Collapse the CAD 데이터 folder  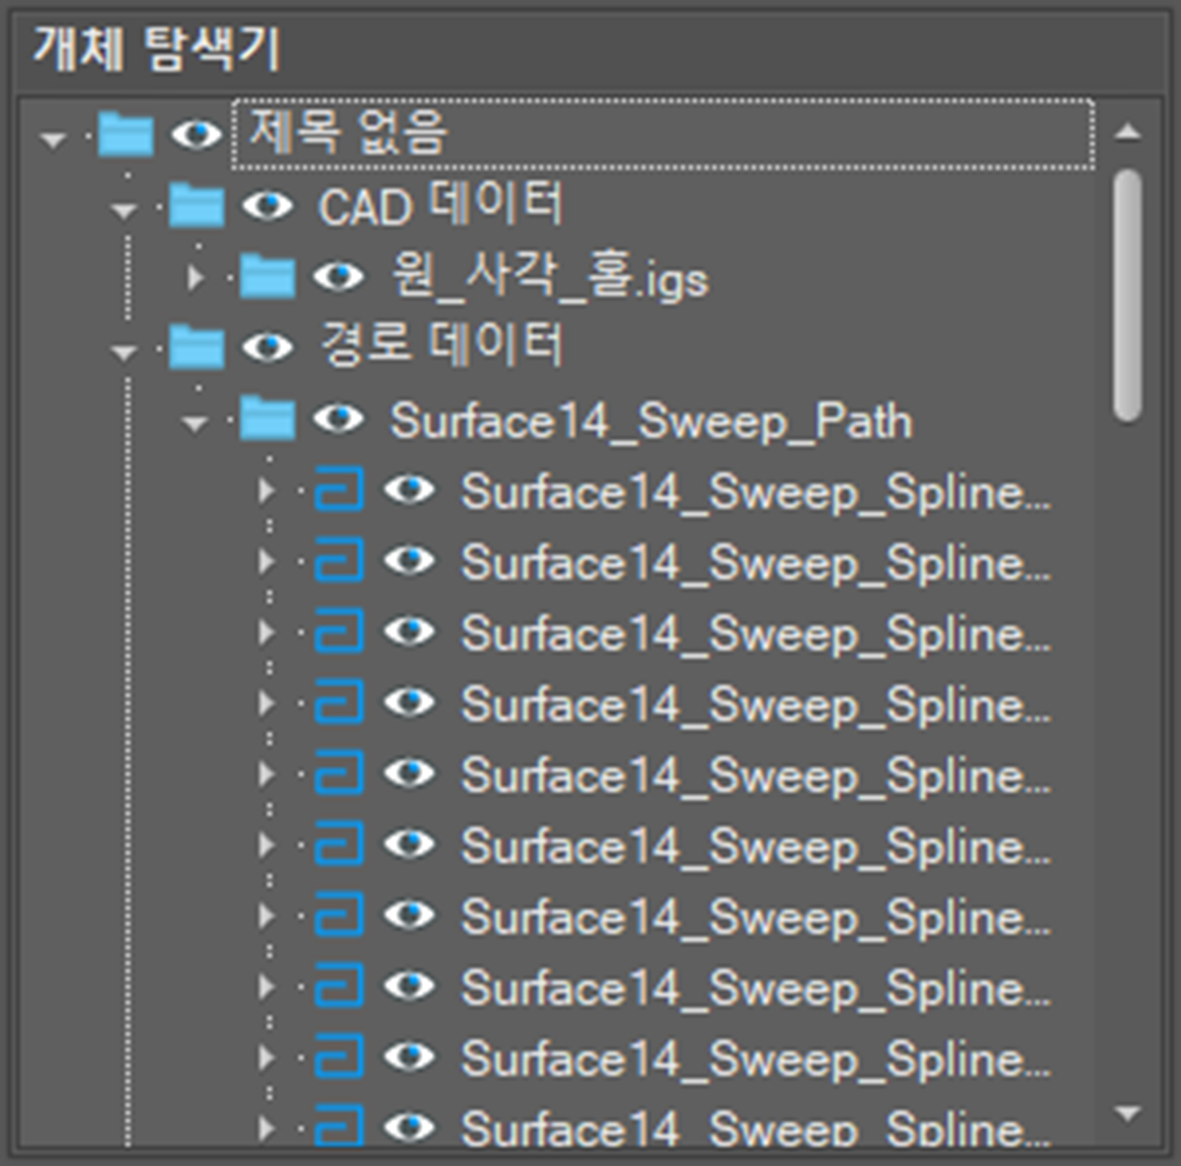(x=124, y=210)
